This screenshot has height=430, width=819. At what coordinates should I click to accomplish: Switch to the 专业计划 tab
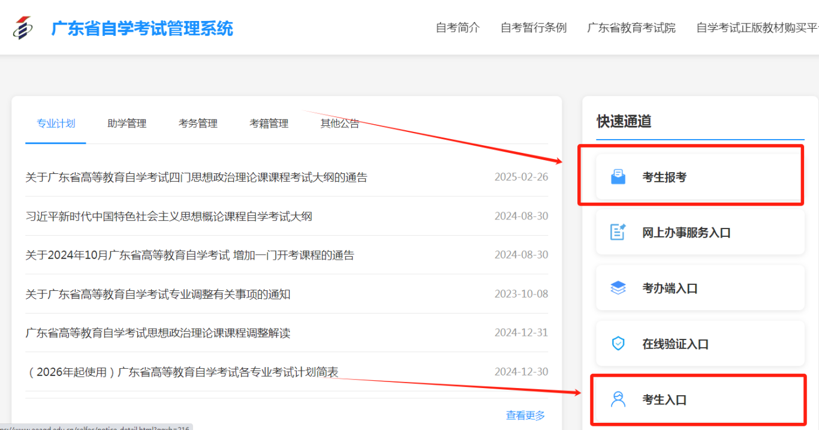[56, 124]
